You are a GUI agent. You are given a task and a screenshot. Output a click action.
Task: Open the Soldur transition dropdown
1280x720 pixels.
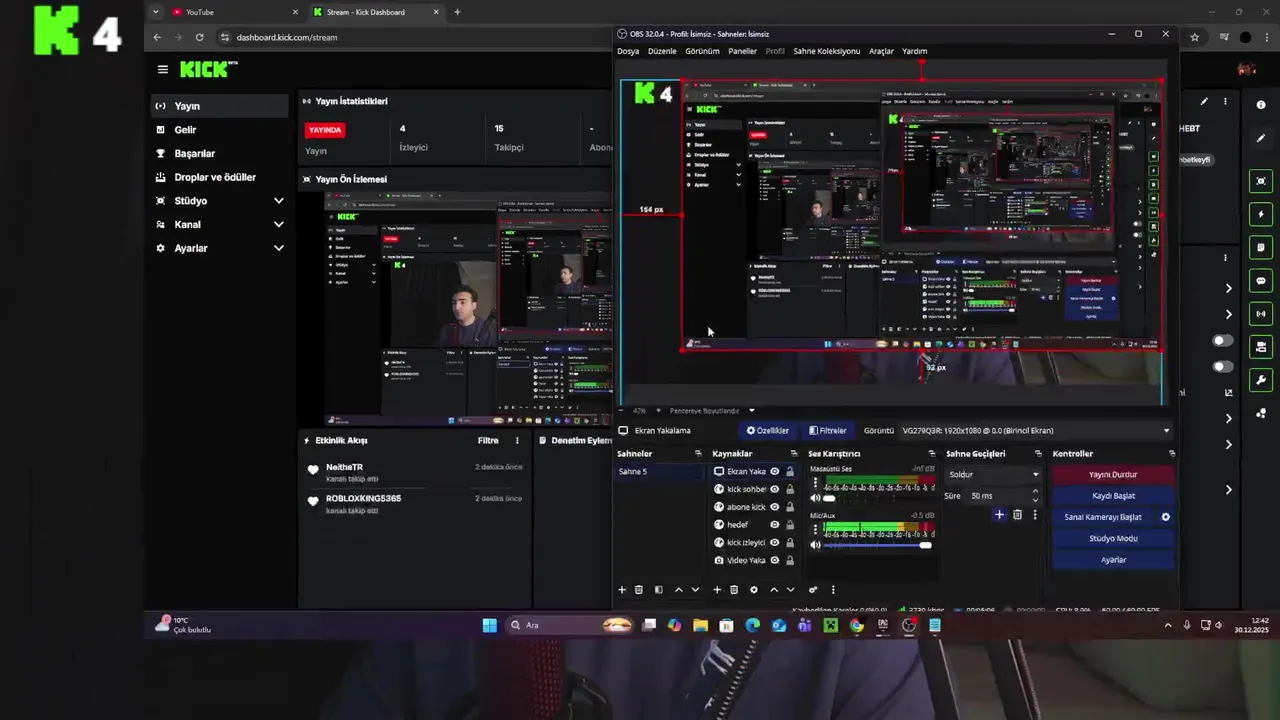pyautogui.click(x=993, y=474)
